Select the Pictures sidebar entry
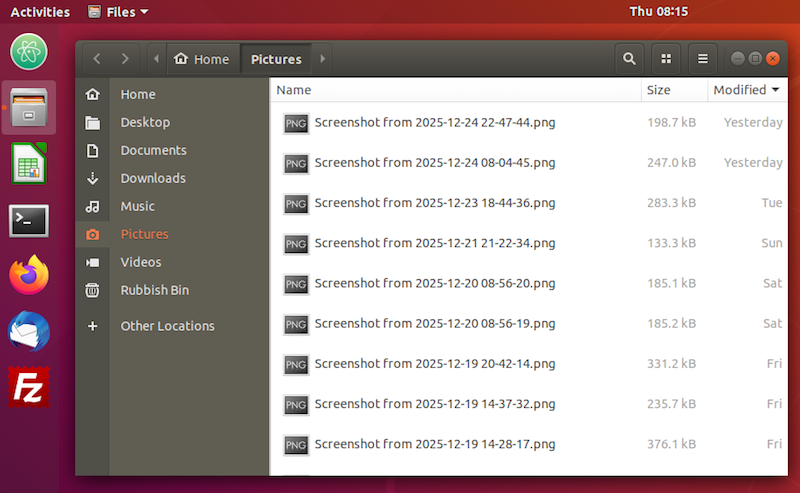 click(172, 234)
